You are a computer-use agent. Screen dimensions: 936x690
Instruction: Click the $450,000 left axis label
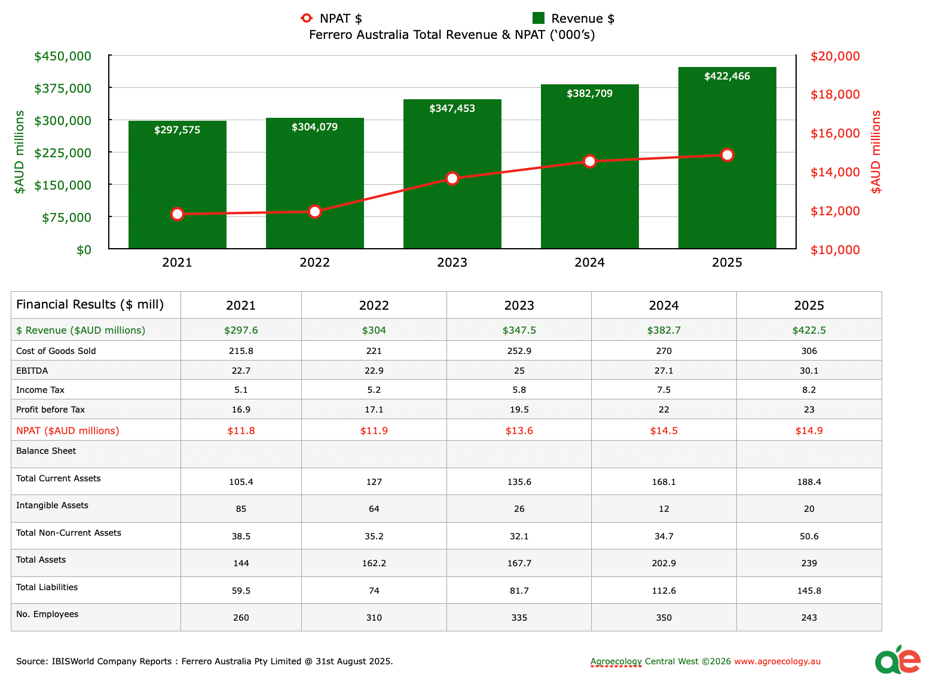click(63, 56)
